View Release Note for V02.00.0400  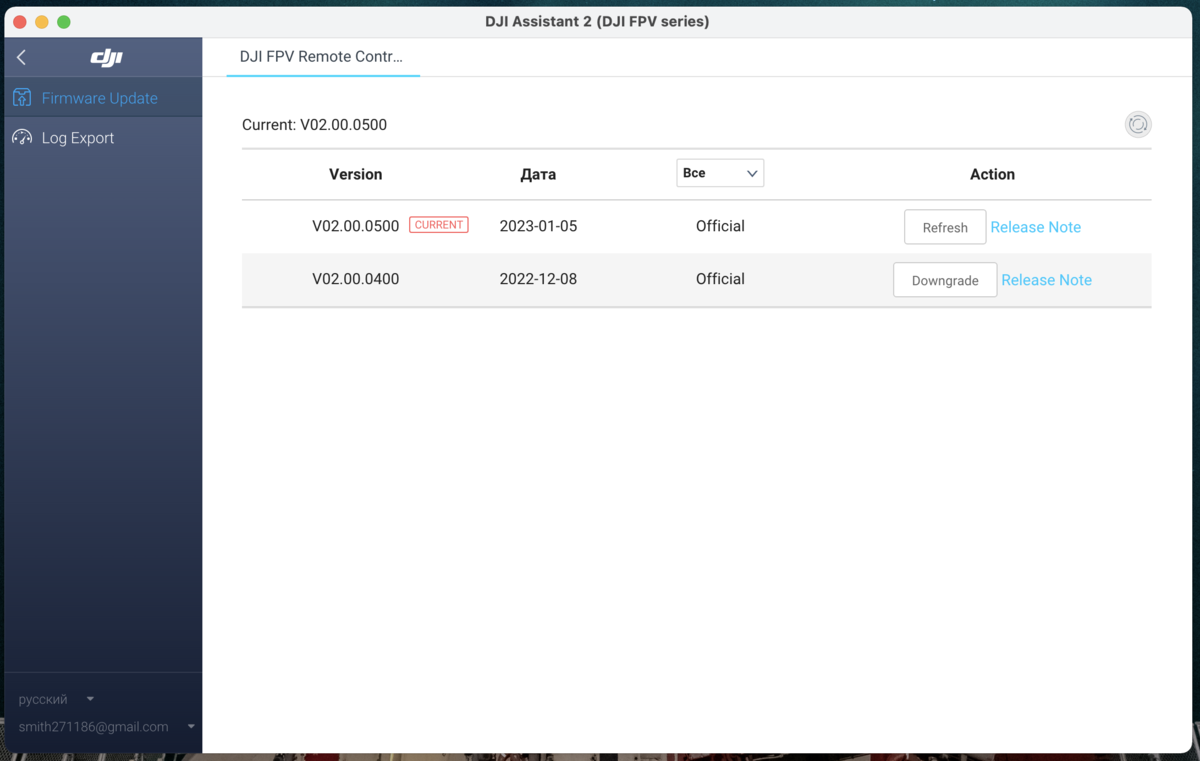(x=1046, y=280)
